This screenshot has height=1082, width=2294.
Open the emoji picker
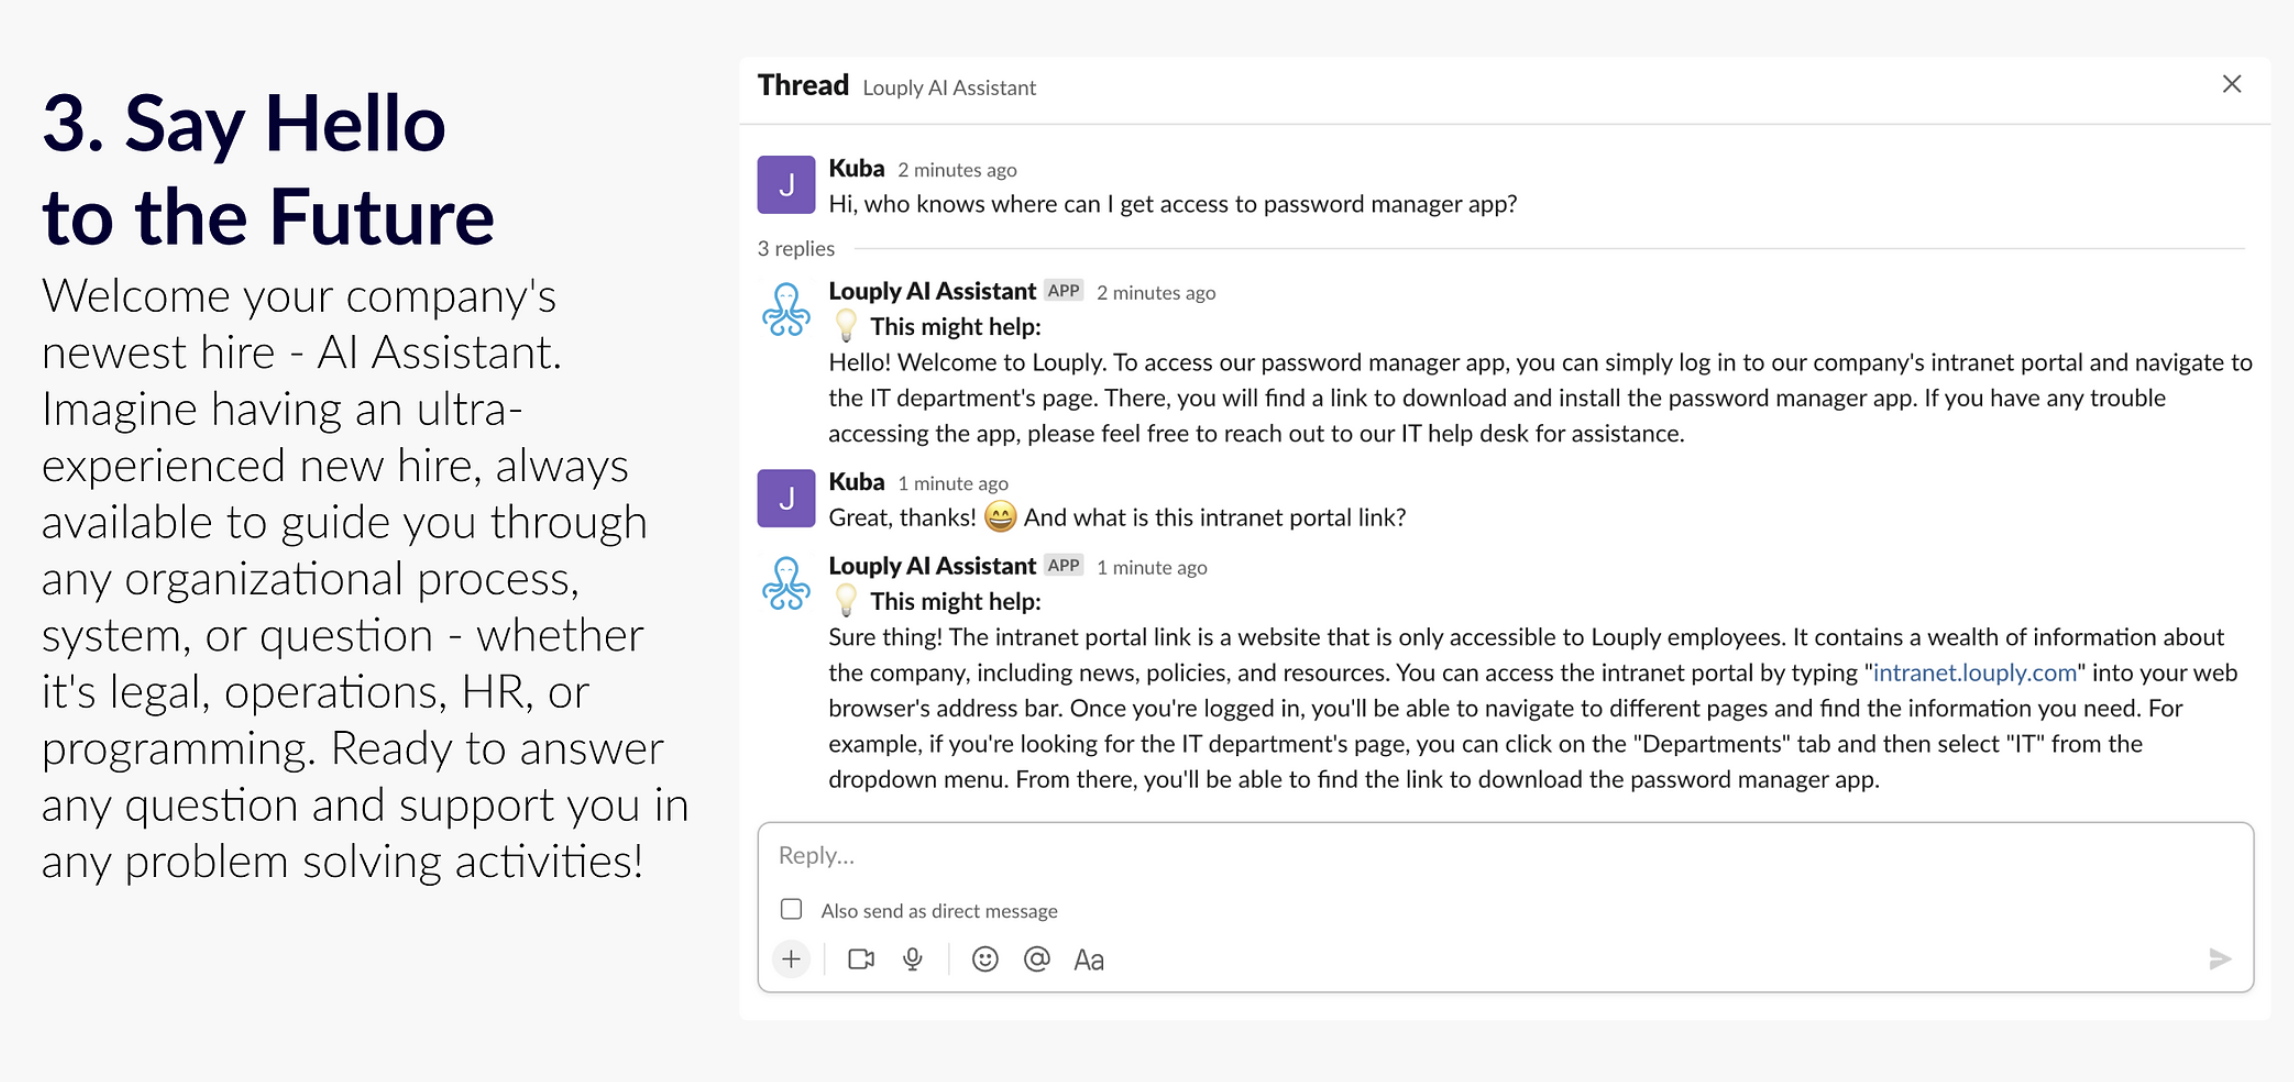[985, 959]
